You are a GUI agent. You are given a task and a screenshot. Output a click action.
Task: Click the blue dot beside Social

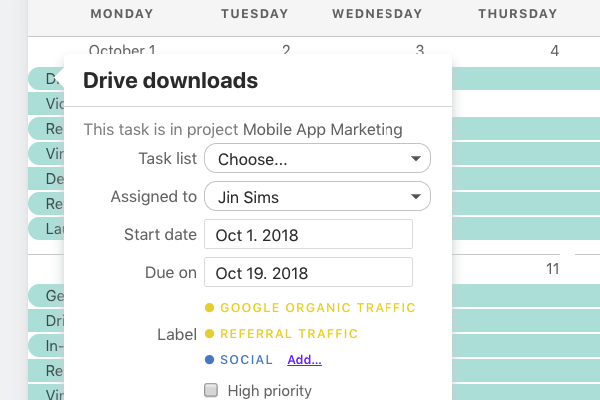tap(209, 359)
